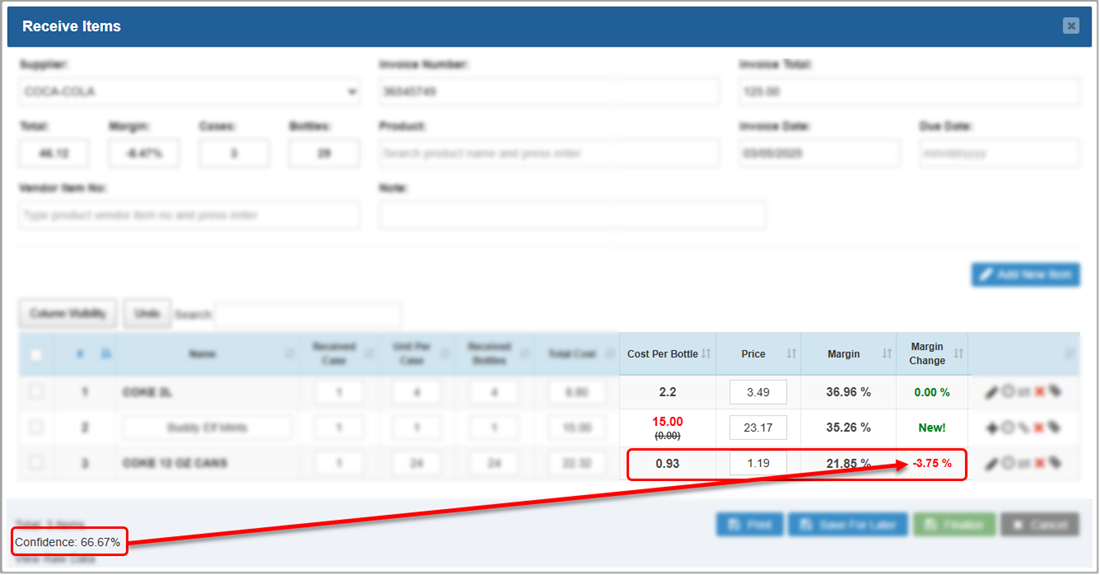This screenshot has height=575, width=1100.
Task: Click the Bottles summary field
Action: [324, 154]
